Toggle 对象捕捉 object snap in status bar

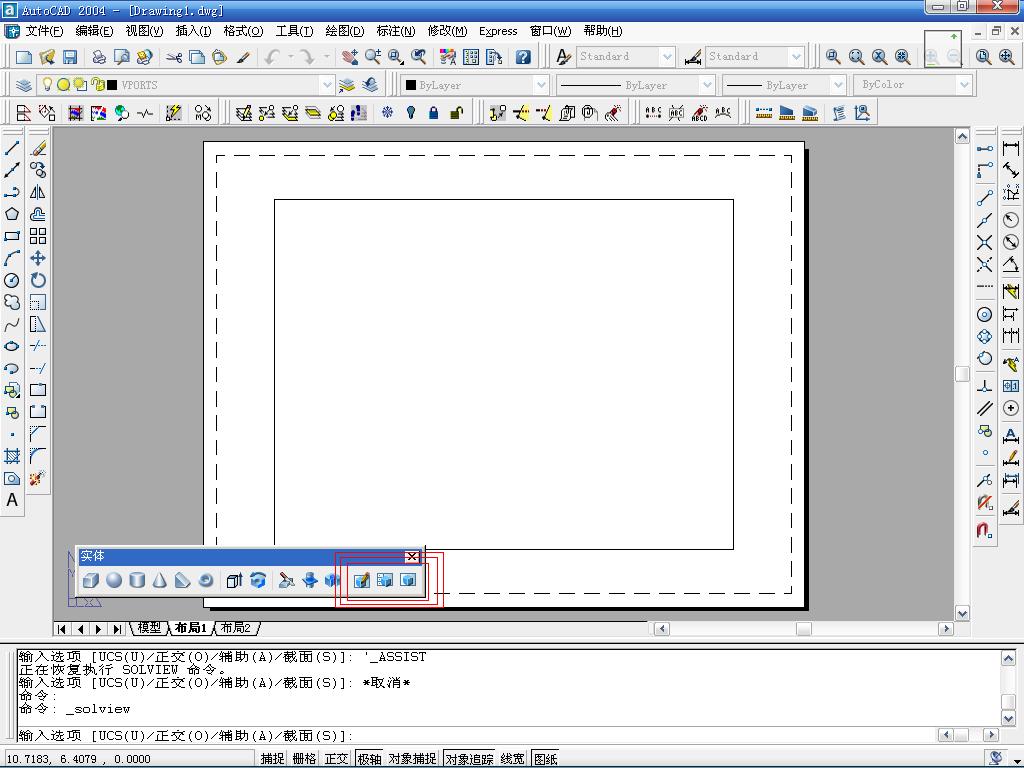(x=412, y=758)
